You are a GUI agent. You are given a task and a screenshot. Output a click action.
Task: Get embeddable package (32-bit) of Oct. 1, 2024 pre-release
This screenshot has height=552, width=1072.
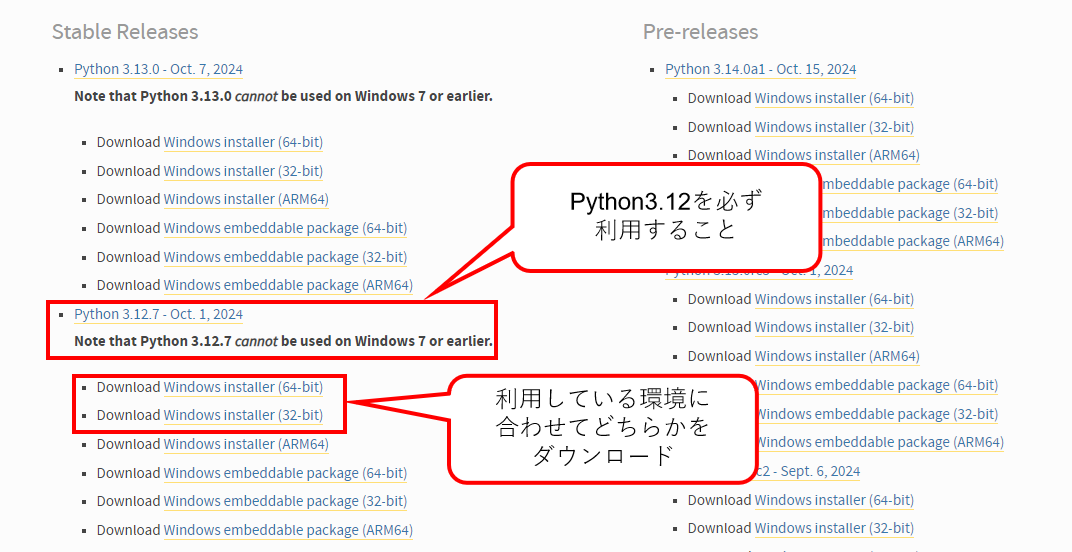[877, 415]
